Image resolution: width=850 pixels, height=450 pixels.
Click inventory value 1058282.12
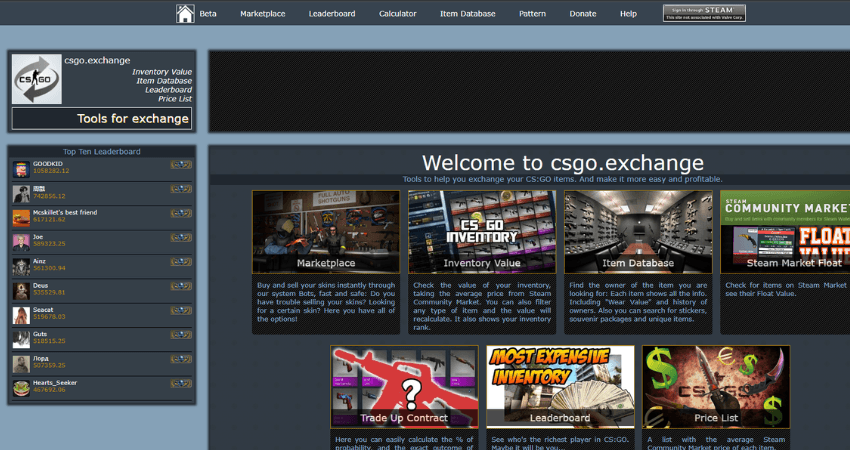point(51,171)
